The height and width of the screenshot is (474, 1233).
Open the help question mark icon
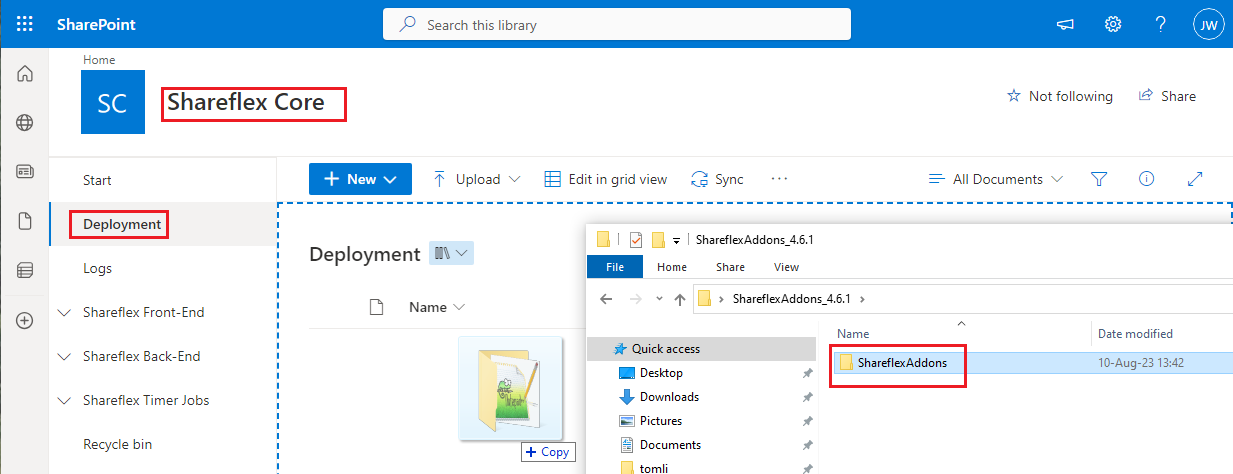[1160, 24]
